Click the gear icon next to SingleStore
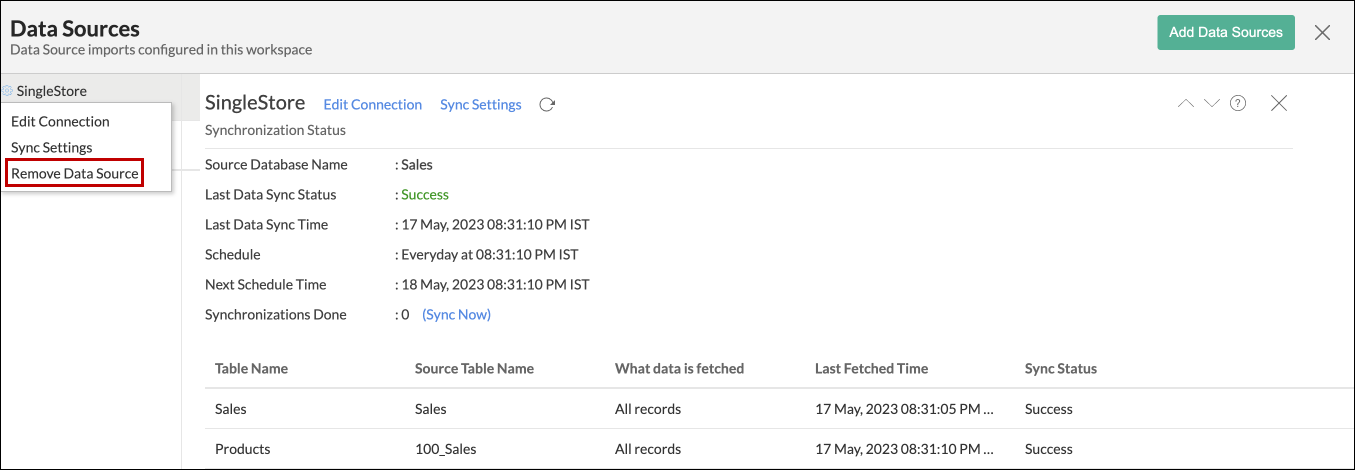 click(8, 91)
